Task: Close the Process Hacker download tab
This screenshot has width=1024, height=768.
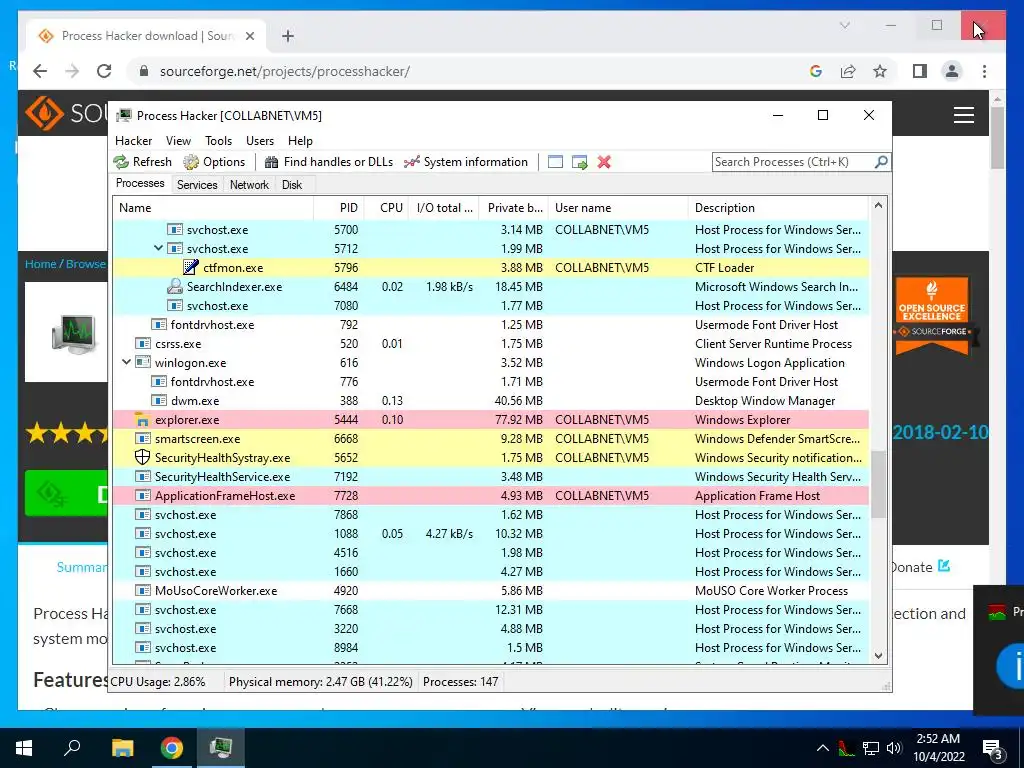Action: point(249,36)
